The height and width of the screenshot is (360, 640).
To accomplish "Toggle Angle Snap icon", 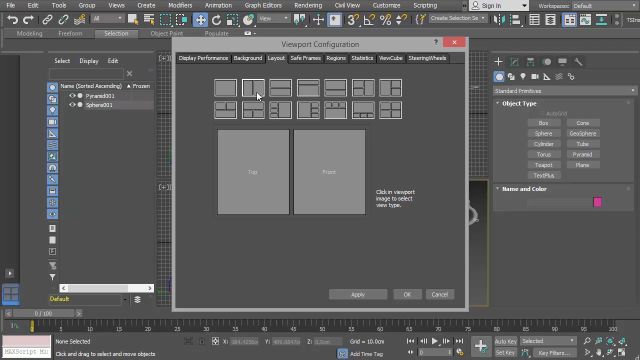I will (369, 20).
